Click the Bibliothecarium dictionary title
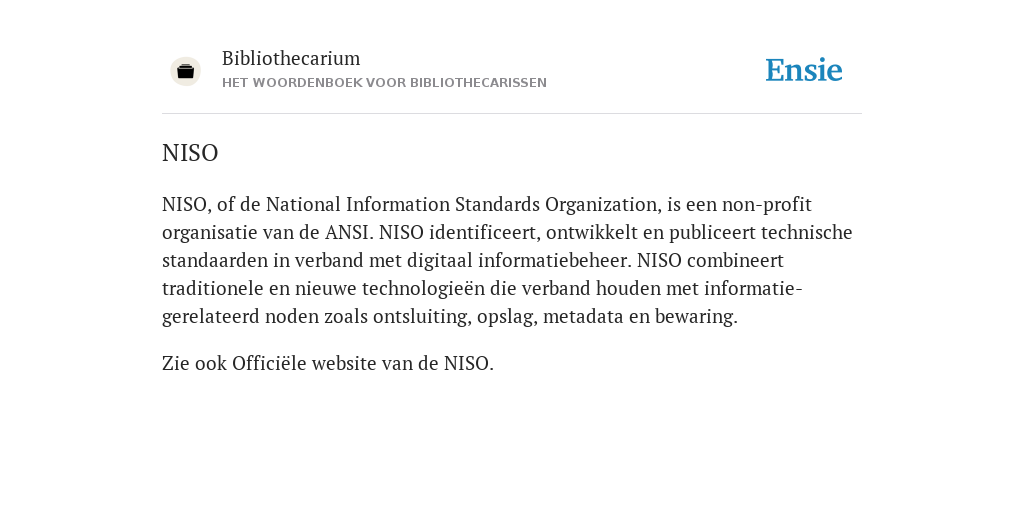Viewport: 1024px width, 512px height. pos(291,58)
